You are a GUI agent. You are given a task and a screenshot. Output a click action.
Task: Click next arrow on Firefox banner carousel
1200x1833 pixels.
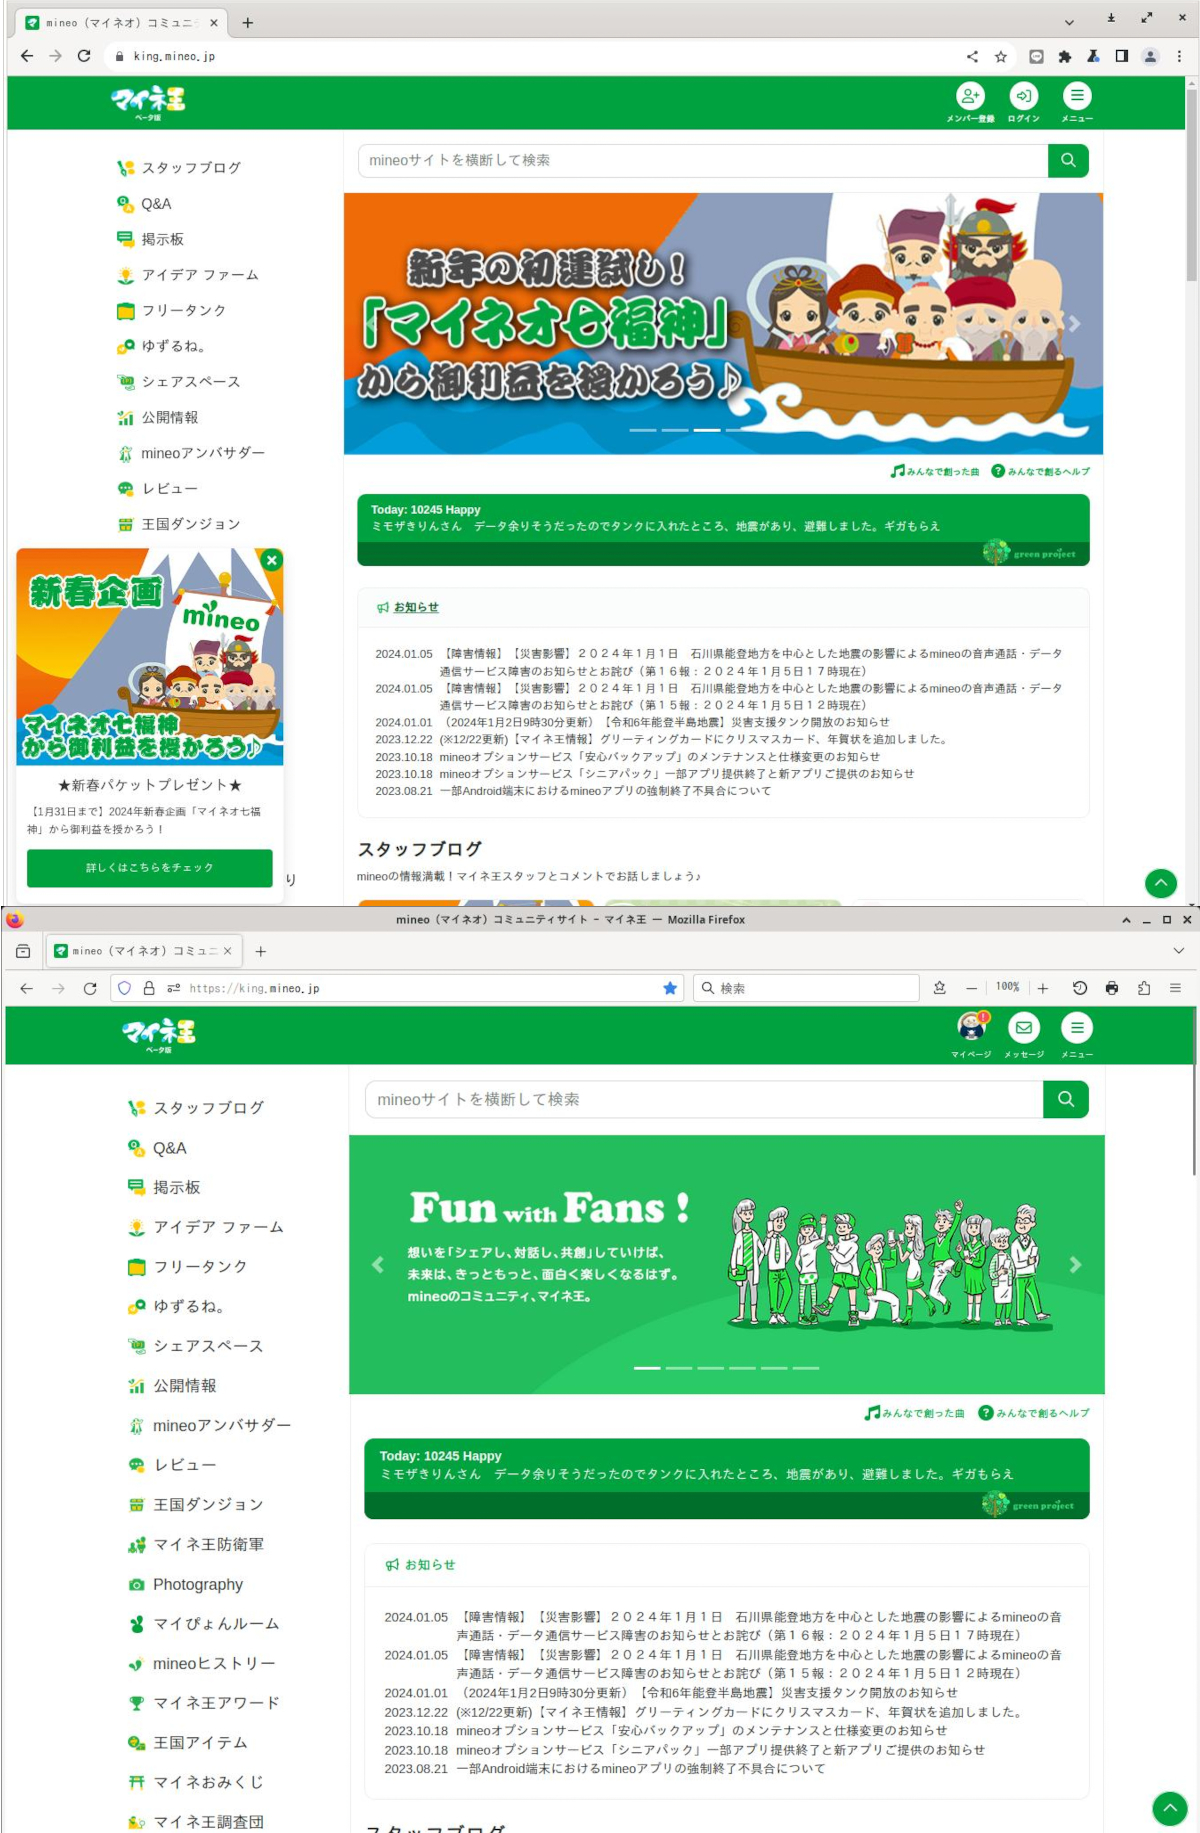[1075, 1265]
